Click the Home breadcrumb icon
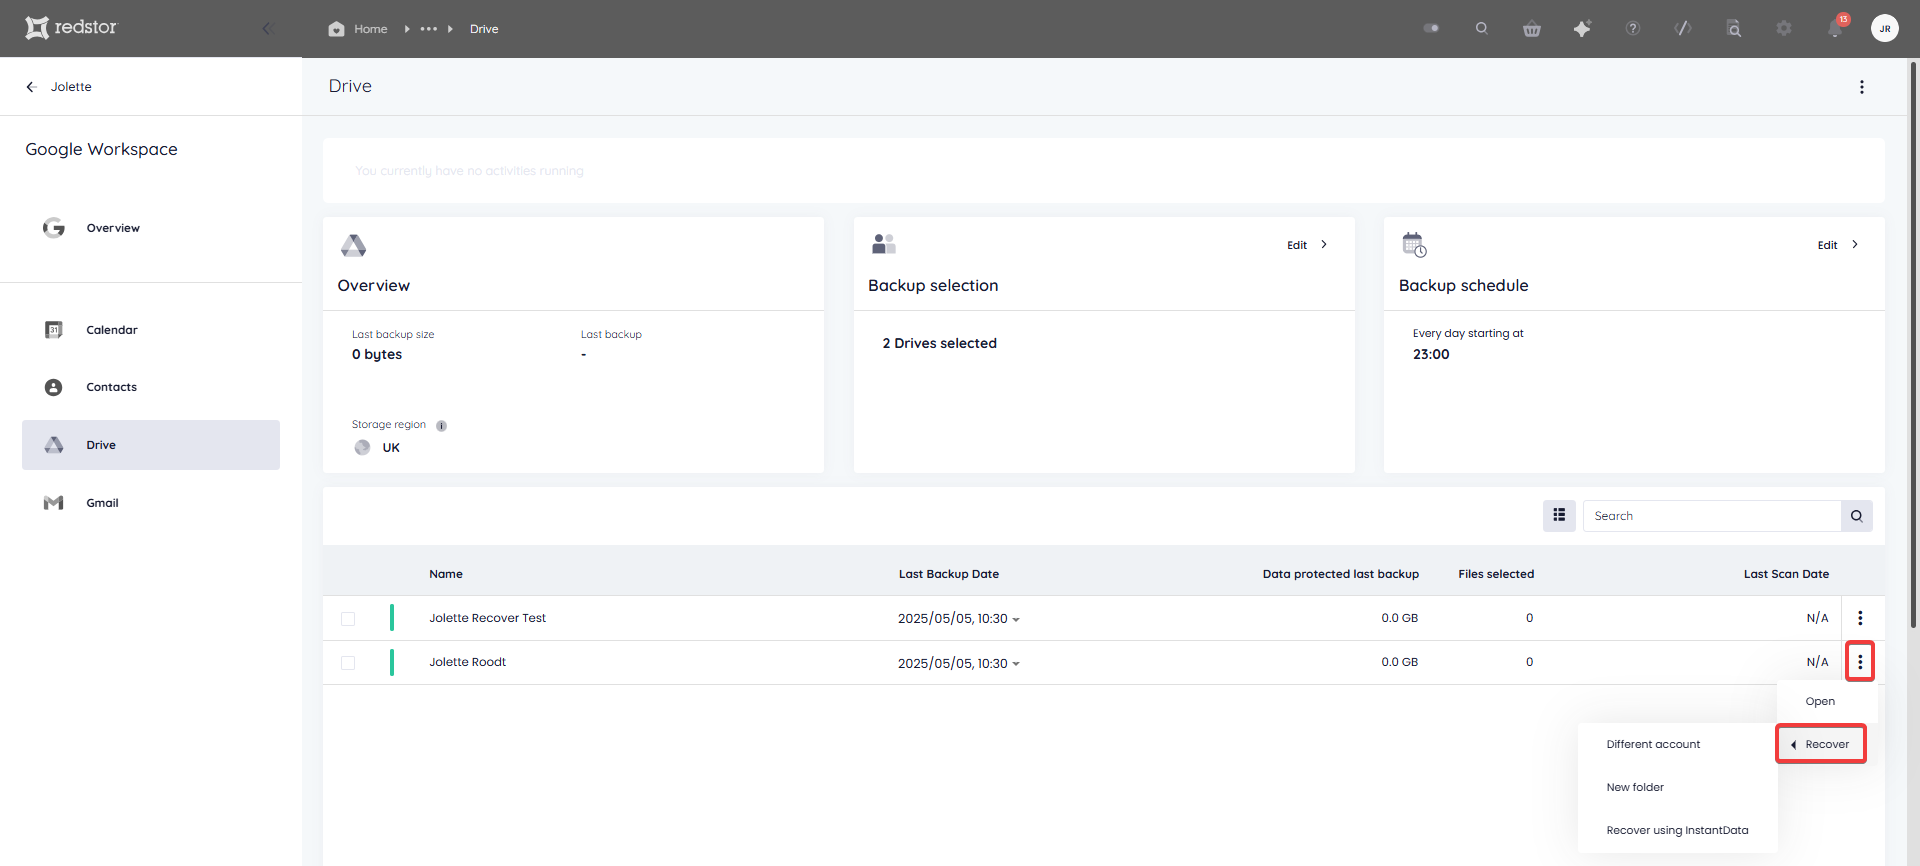The image size is (1920, 866). pyautogui.click(x=336, y=29)
